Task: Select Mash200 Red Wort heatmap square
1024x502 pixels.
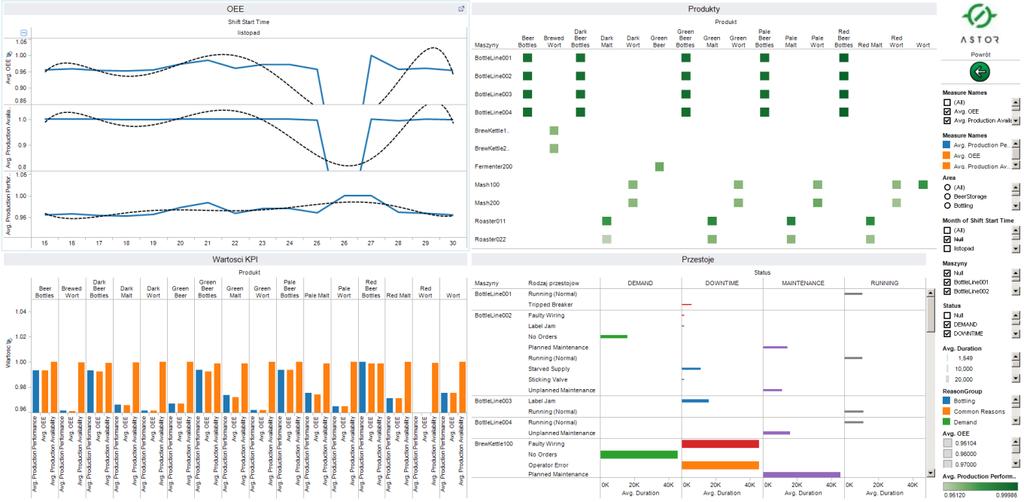Action: coord(897,203)
